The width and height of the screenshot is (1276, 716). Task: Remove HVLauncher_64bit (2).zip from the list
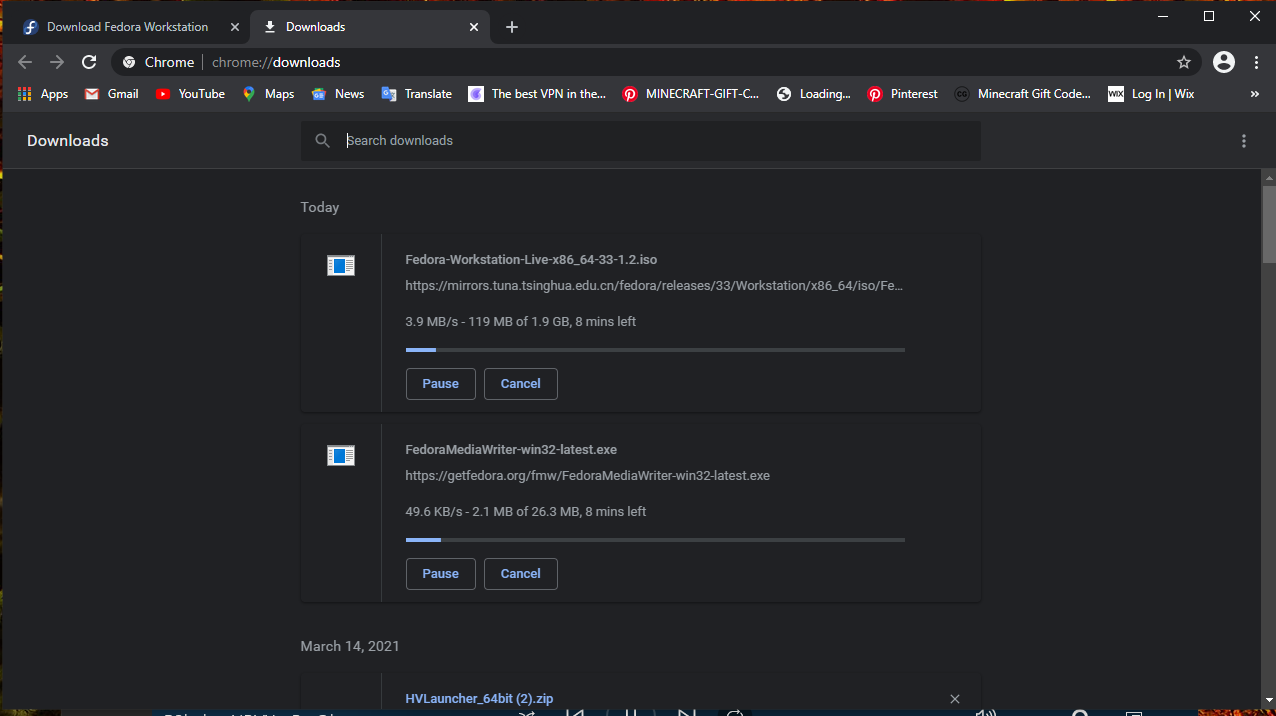point(955,699)
